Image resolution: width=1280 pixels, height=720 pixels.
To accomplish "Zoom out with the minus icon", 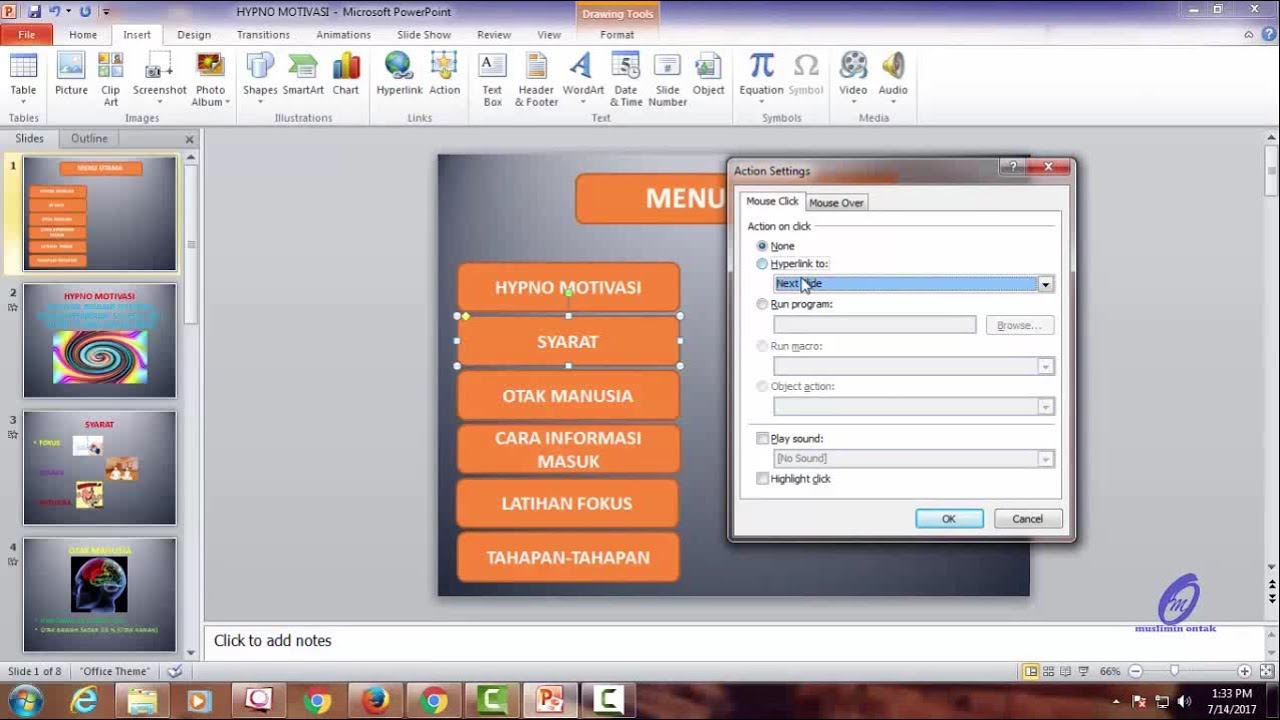I will 1135,671.
